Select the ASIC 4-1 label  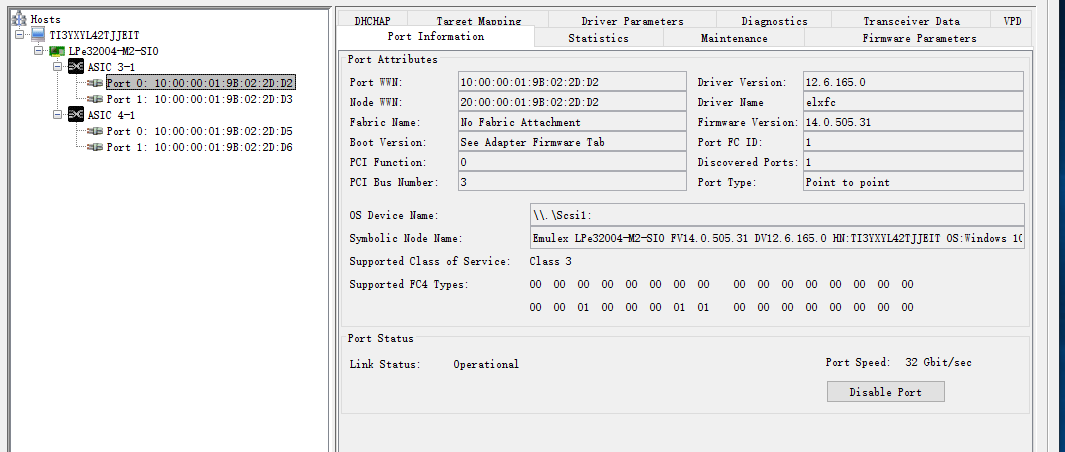(x=111, y=115)
